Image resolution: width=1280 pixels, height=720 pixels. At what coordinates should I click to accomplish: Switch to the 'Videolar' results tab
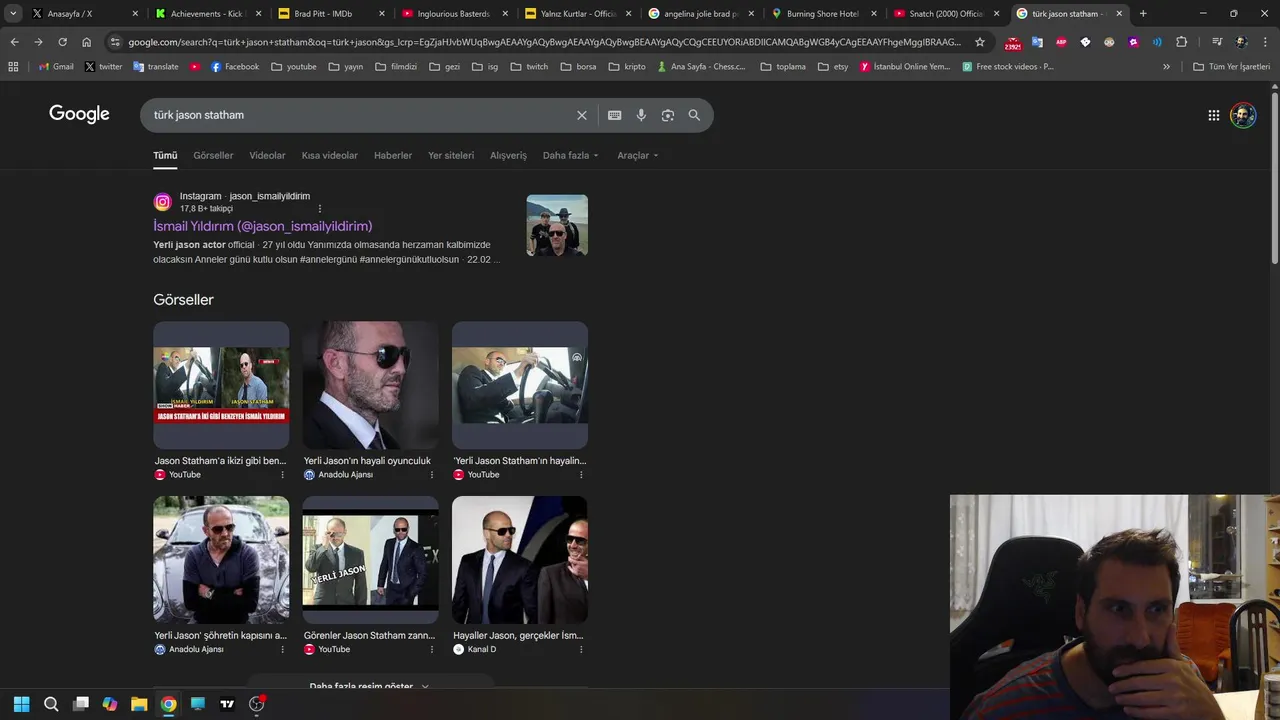(267, 155)
